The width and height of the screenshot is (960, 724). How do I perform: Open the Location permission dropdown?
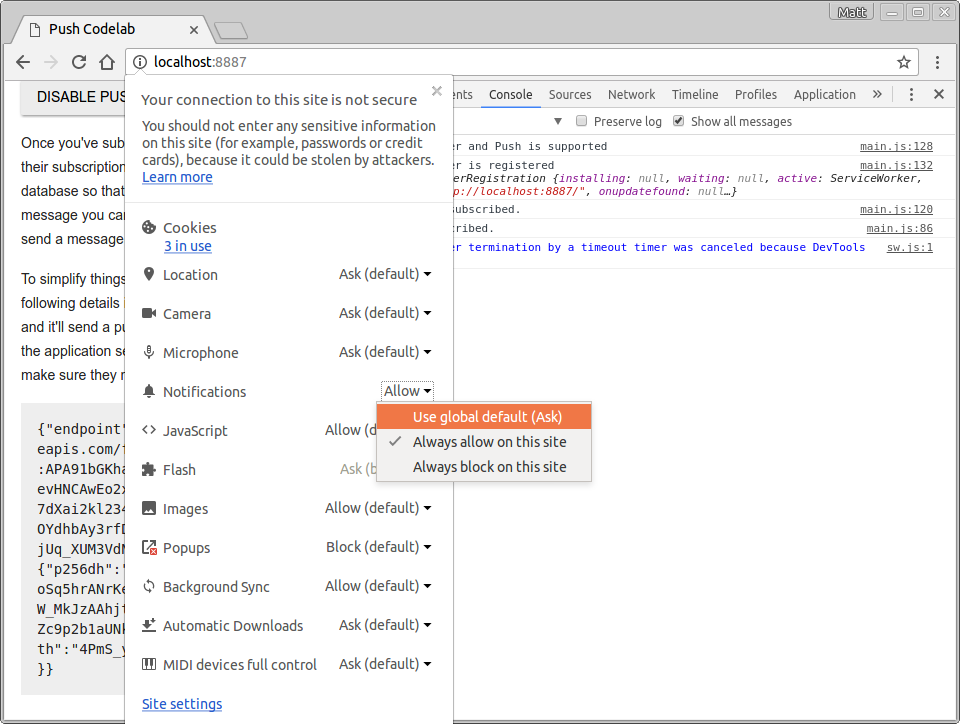[x=385, y=274]
